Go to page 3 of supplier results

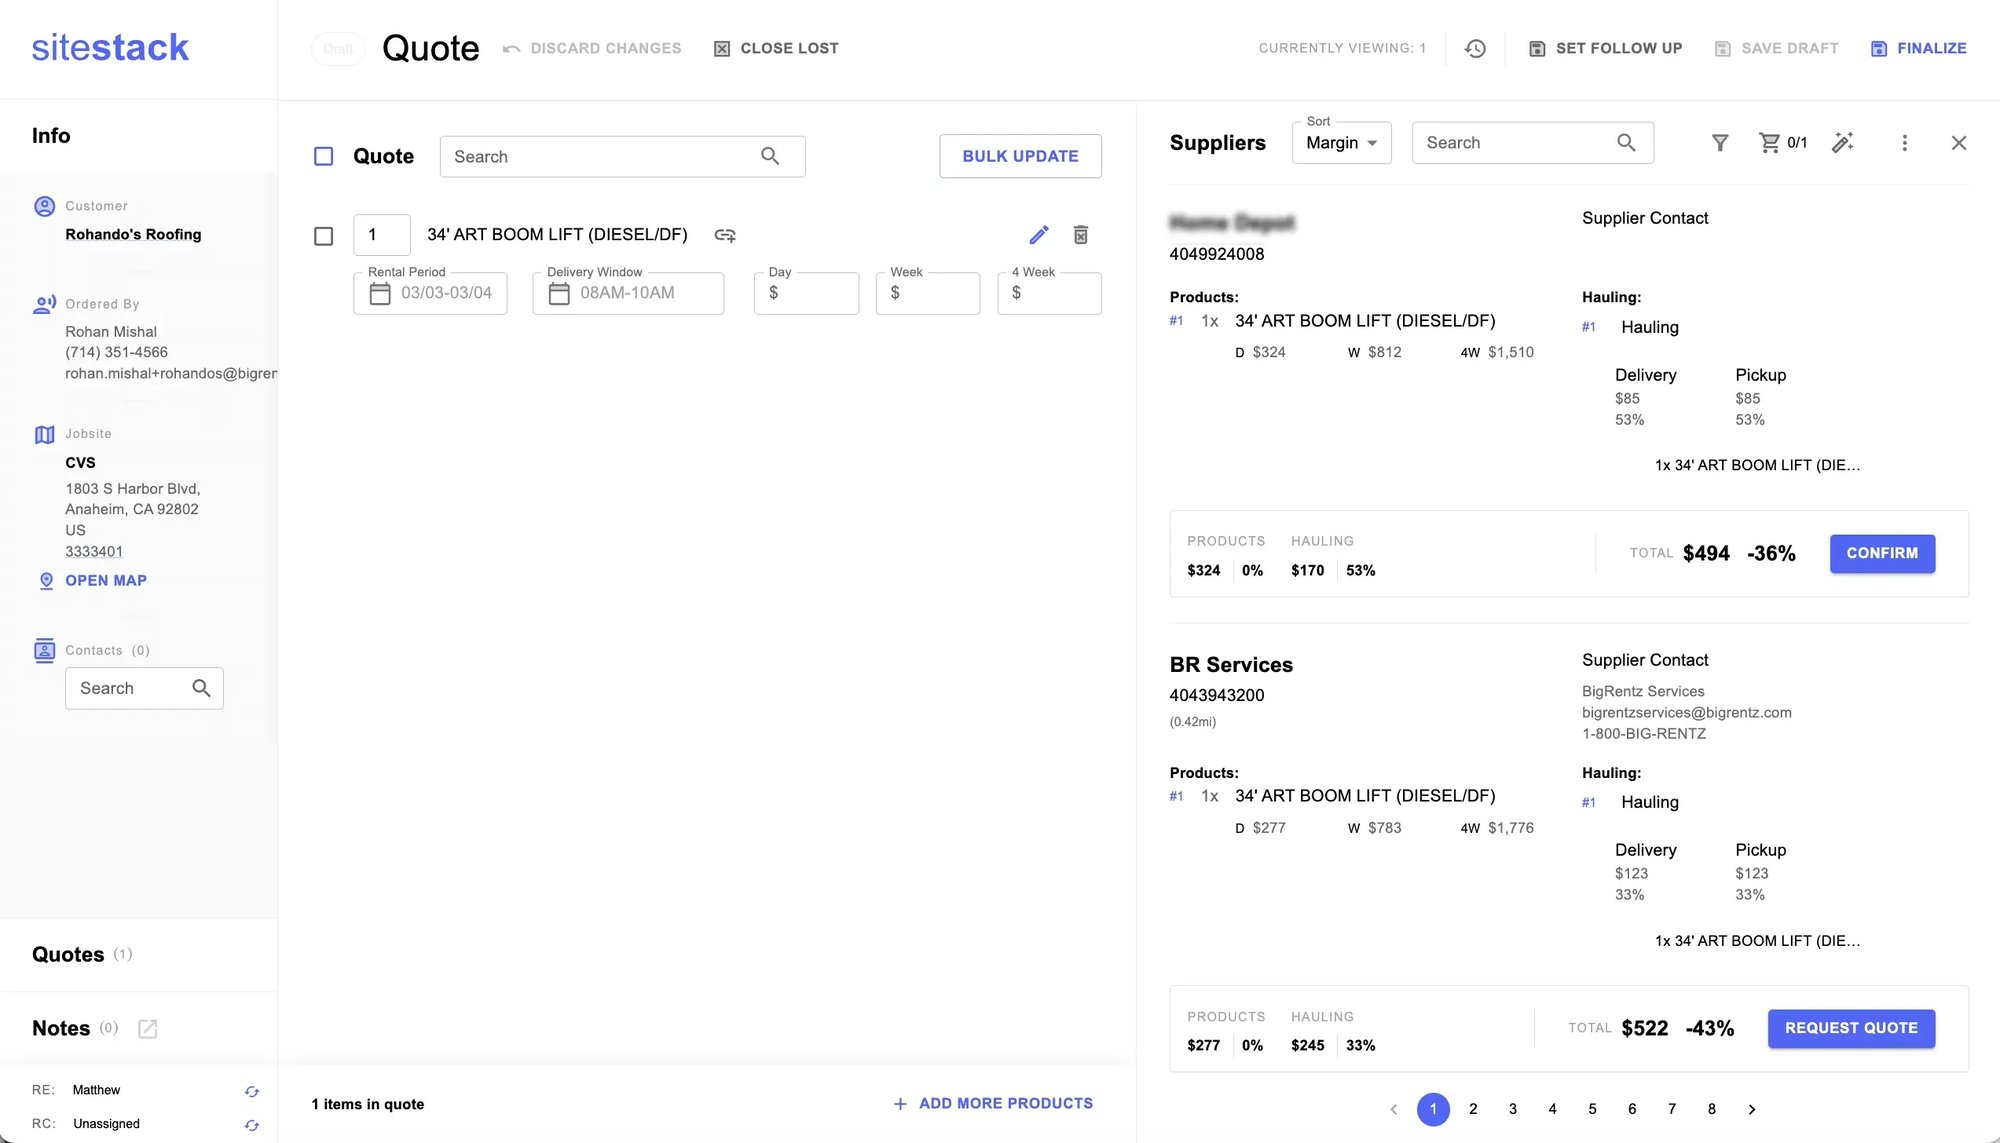coord(1513,1109)
